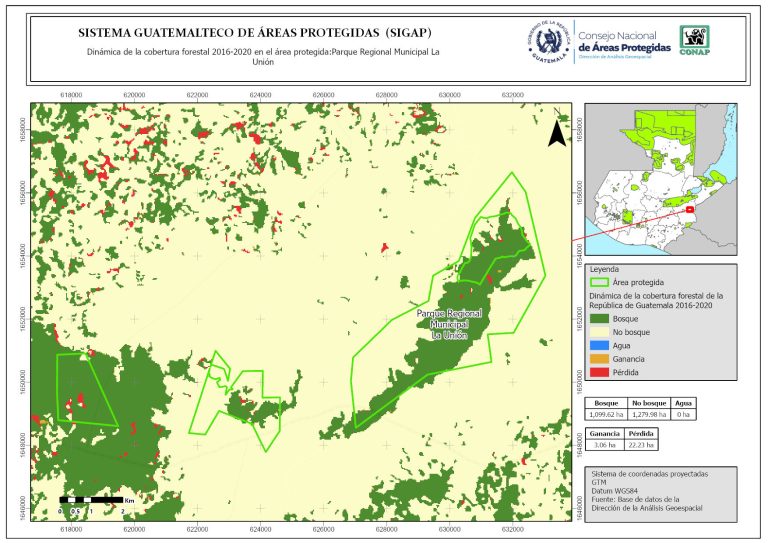The width and height of the screenshot is (768, 543).
Task: Click the Ganancia 3.06 ha table cell
Action: [x=603, y=445]
